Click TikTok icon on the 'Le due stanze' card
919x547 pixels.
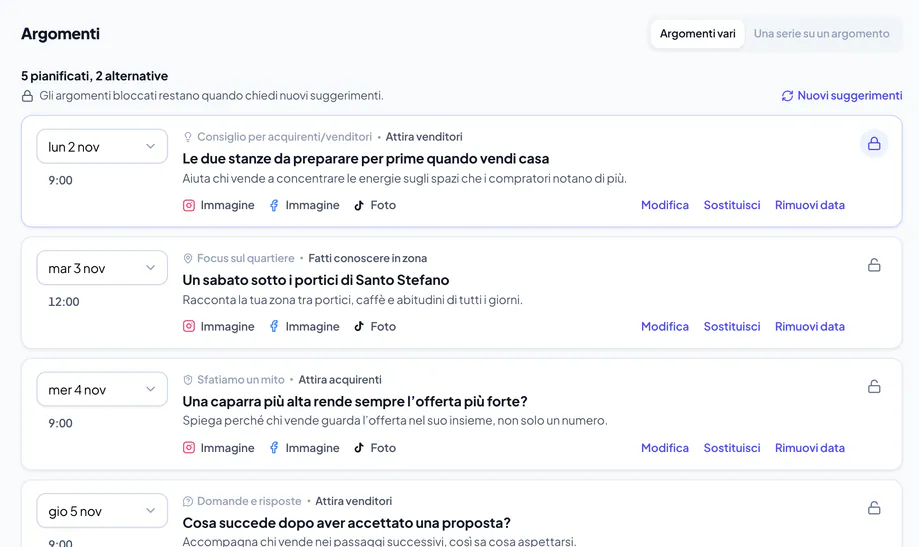[359, 205]
